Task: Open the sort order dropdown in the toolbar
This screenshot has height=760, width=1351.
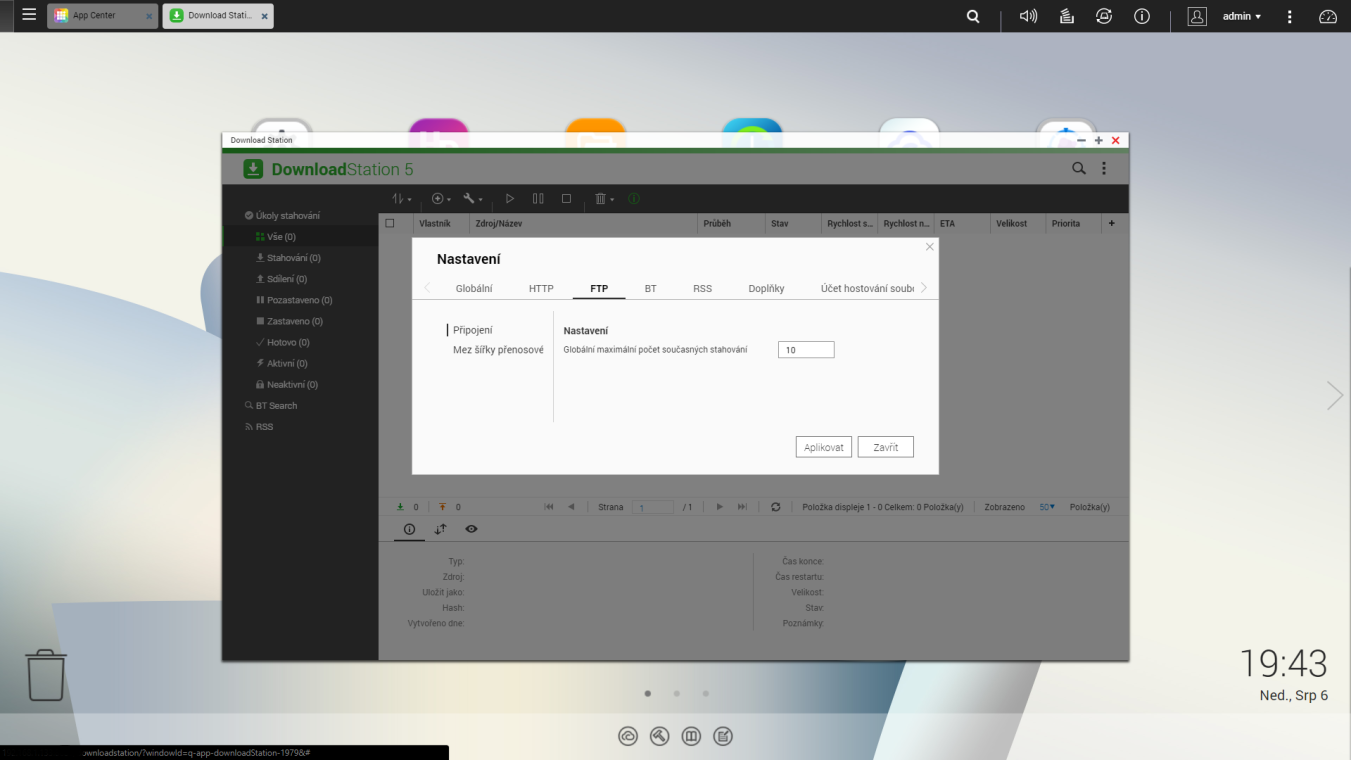Action: click(402, 199)
